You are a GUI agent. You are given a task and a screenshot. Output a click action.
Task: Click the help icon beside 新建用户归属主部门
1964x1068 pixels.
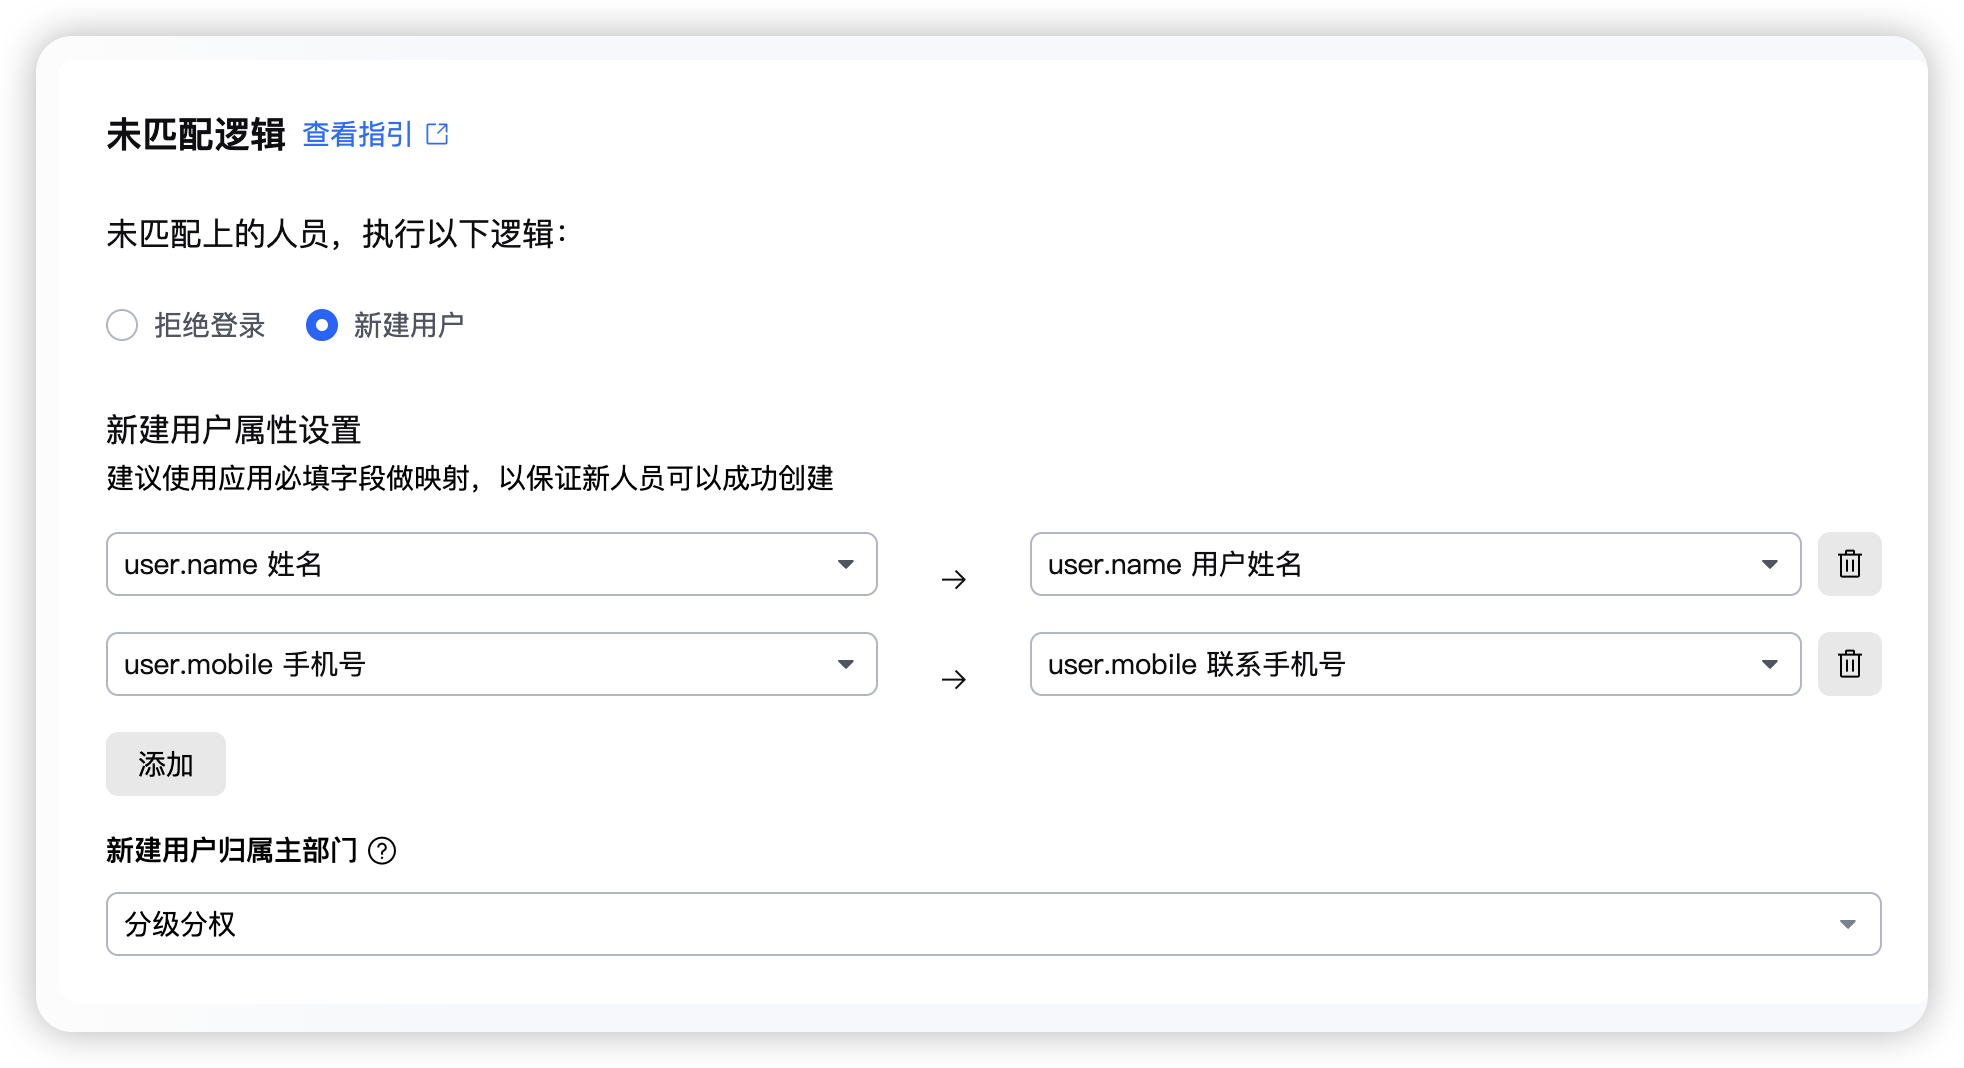pos(382,851)
